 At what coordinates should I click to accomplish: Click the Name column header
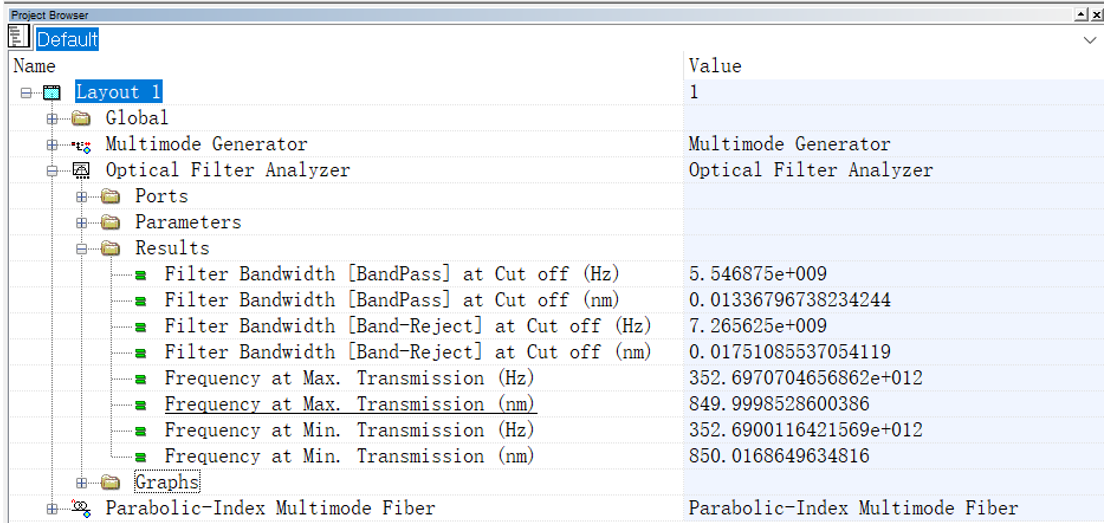point(35,66)
